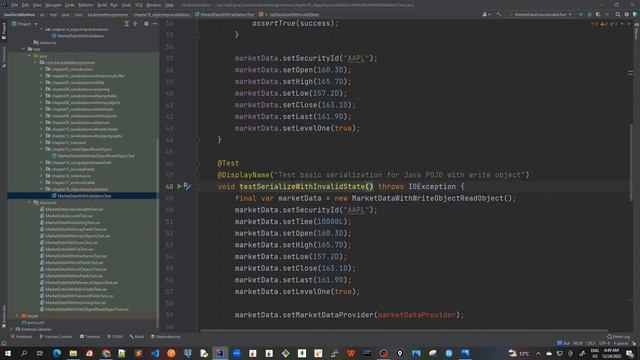This screenshot has height=360, width=640.
Task: Expand the target folder
Action: (x=17, y=316)
